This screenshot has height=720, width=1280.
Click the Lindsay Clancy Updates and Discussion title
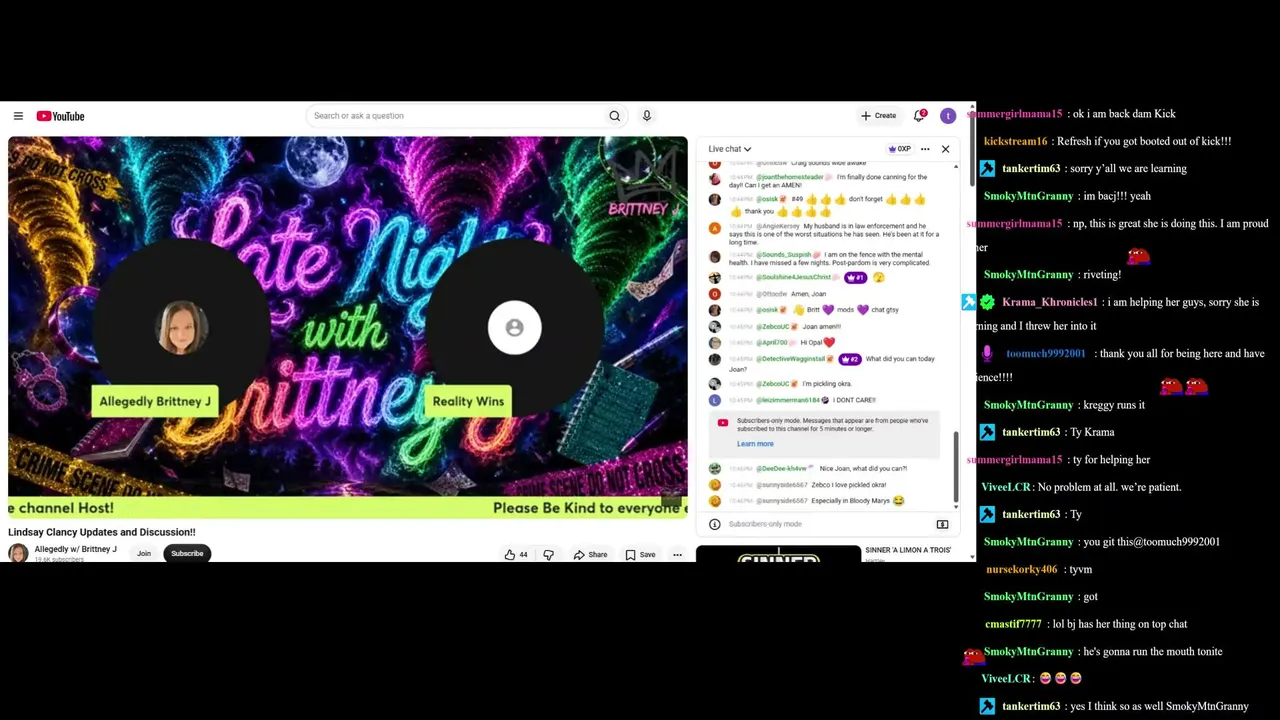click(102, 532)
